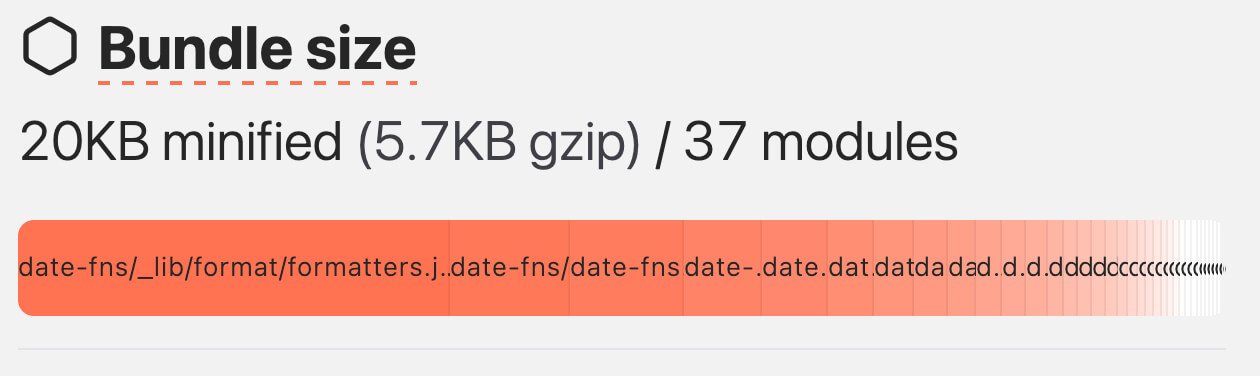This screenshot has height=376, width=1260.
Task: Click the "37 modules" count text
Action: click(821, 144)
